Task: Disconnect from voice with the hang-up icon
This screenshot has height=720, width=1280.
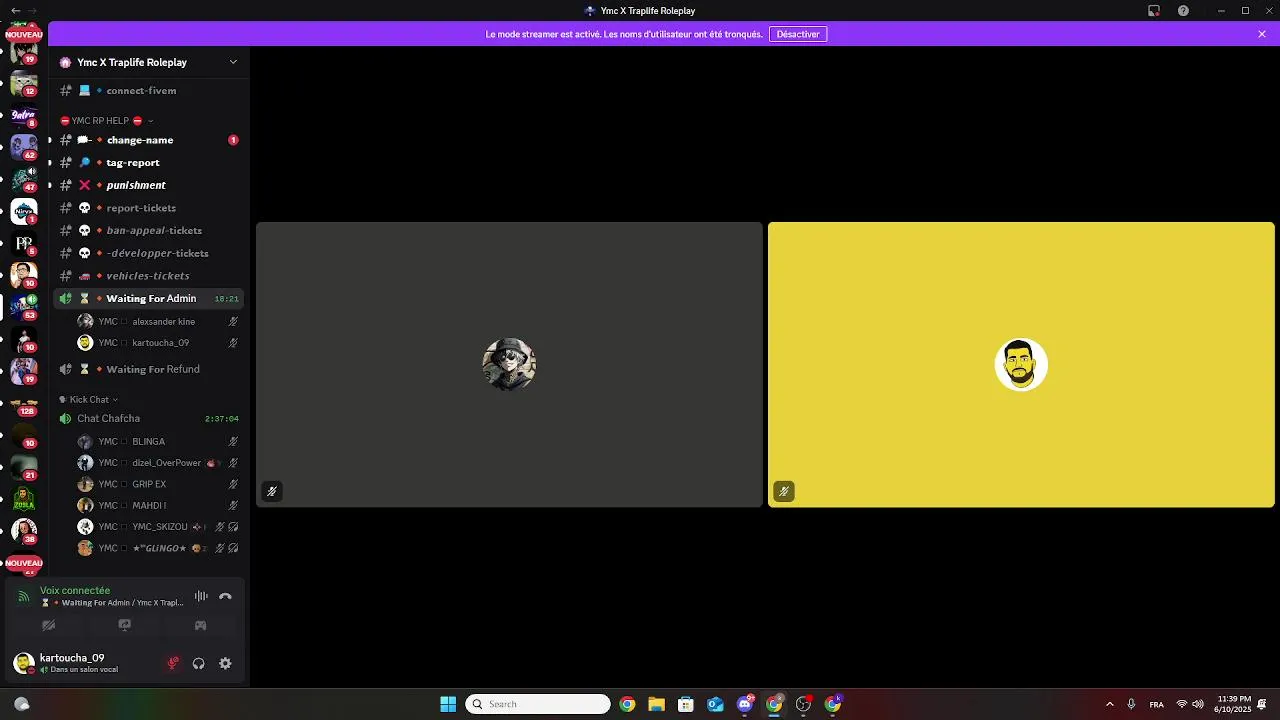Action: click(x=225, y=596)
